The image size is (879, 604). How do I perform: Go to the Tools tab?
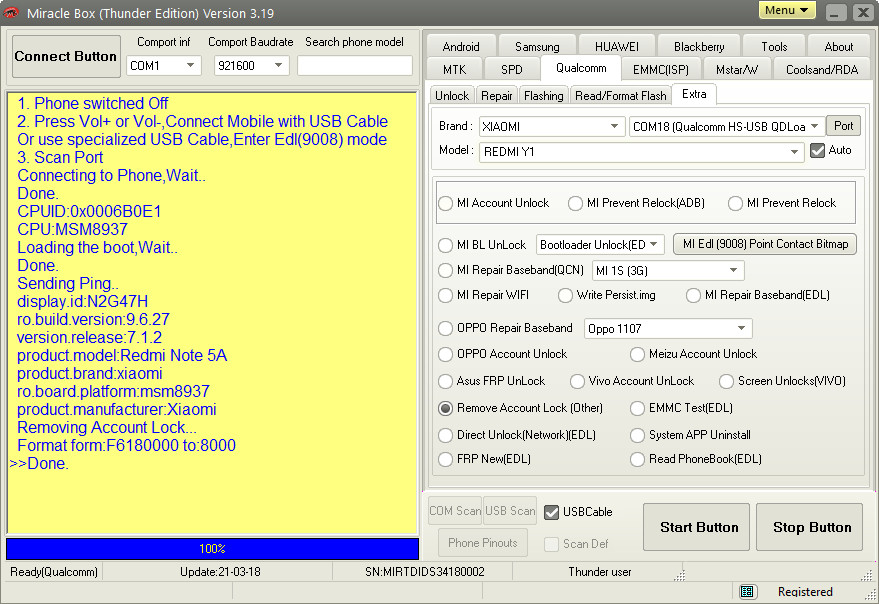774,47
